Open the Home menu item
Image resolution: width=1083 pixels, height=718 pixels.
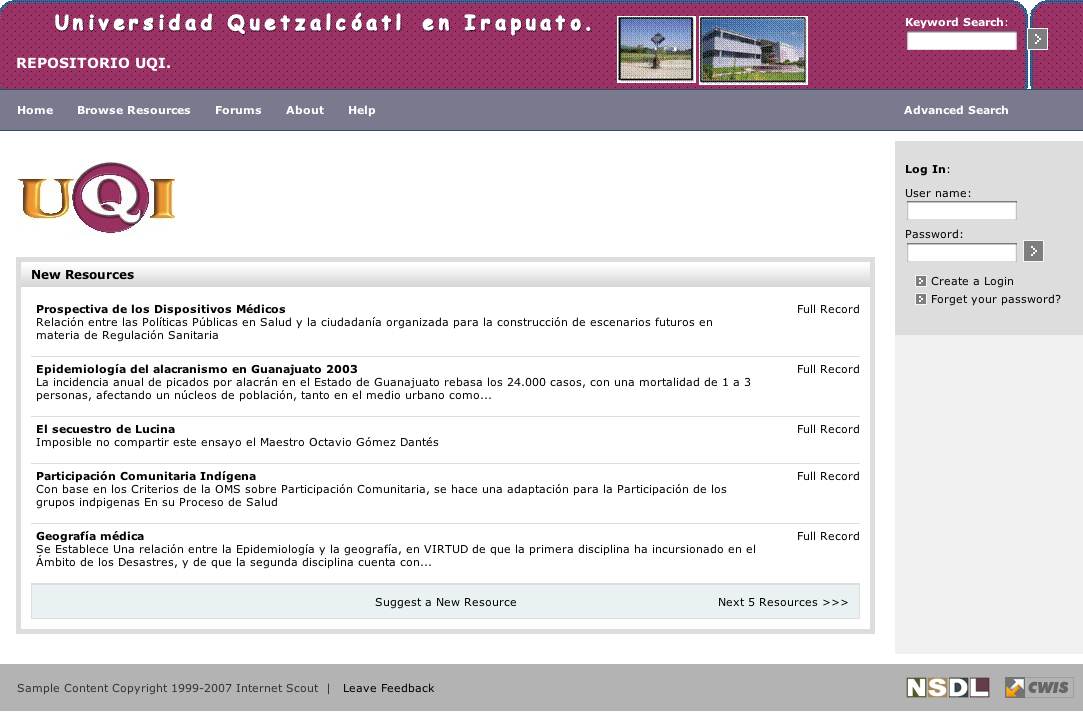(35, 110)
